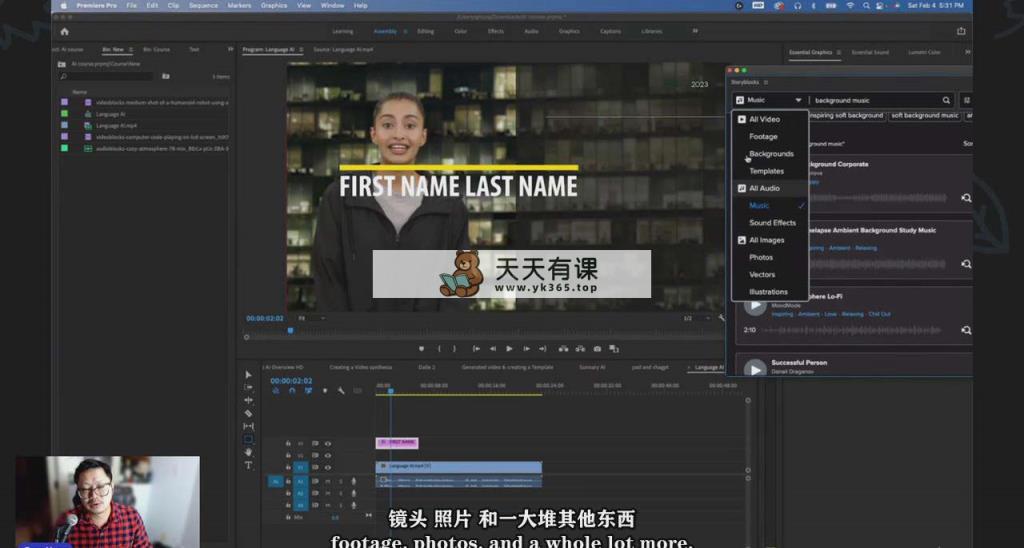Open the Graphics menu in menu bar

274,5
